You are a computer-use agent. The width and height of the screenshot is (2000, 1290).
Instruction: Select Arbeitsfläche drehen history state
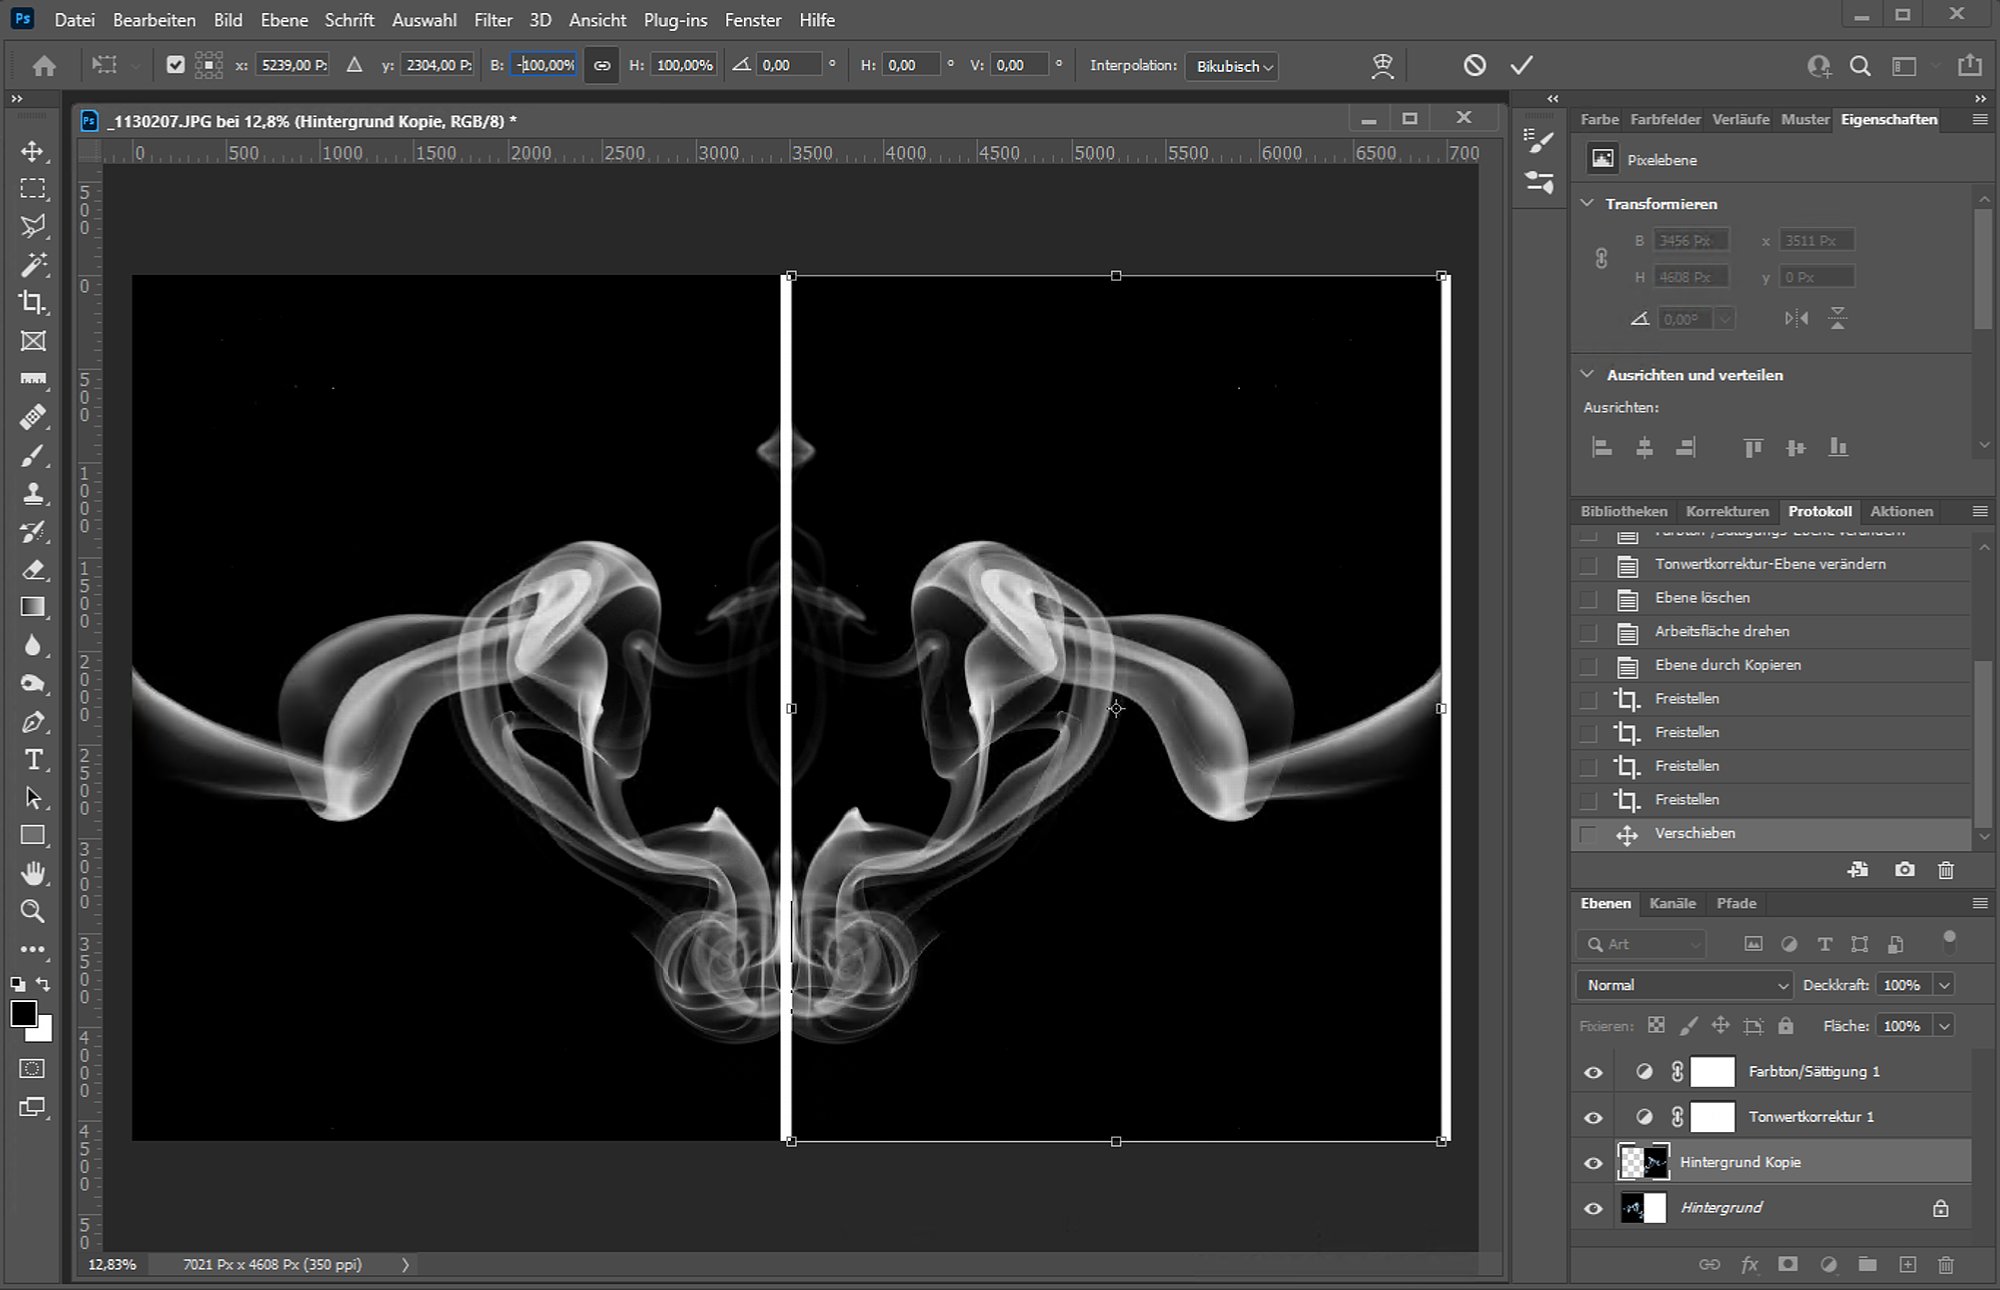point(1721,631)
